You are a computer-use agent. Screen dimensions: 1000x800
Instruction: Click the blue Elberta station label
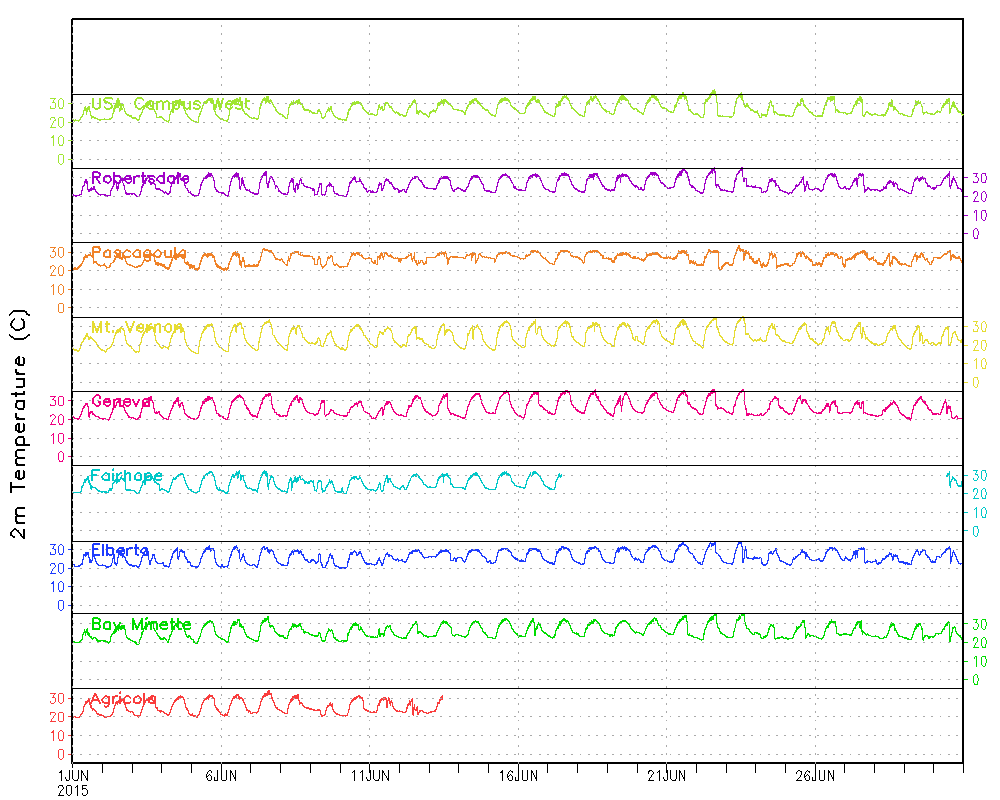(x=120, y=550)
